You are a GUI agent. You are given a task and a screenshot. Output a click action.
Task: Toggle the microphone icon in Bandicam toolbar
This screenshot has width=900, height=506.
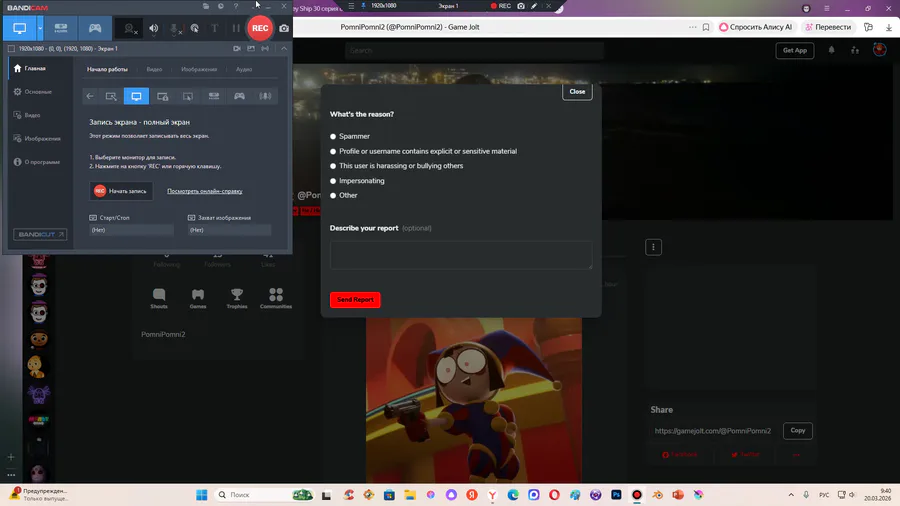[175, 28]
